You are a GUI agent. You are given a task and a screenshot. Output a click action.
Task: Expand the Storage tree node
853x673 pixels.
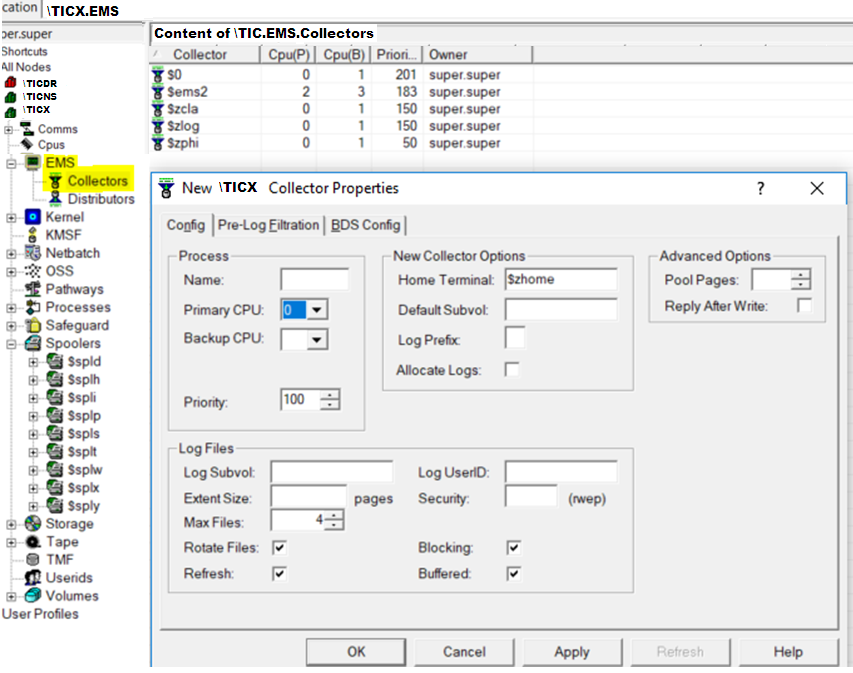coord(10,523)
